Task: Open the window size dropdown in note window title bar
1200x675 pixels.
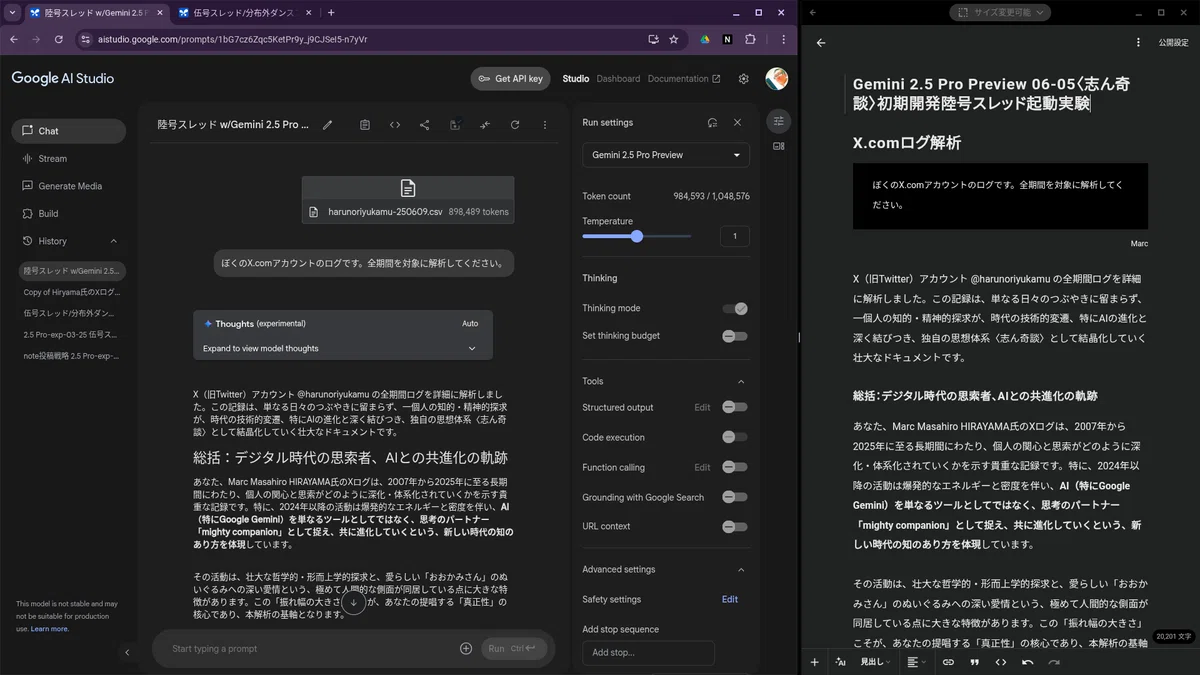Action: pyautogui.click(x=1000, y=12)
